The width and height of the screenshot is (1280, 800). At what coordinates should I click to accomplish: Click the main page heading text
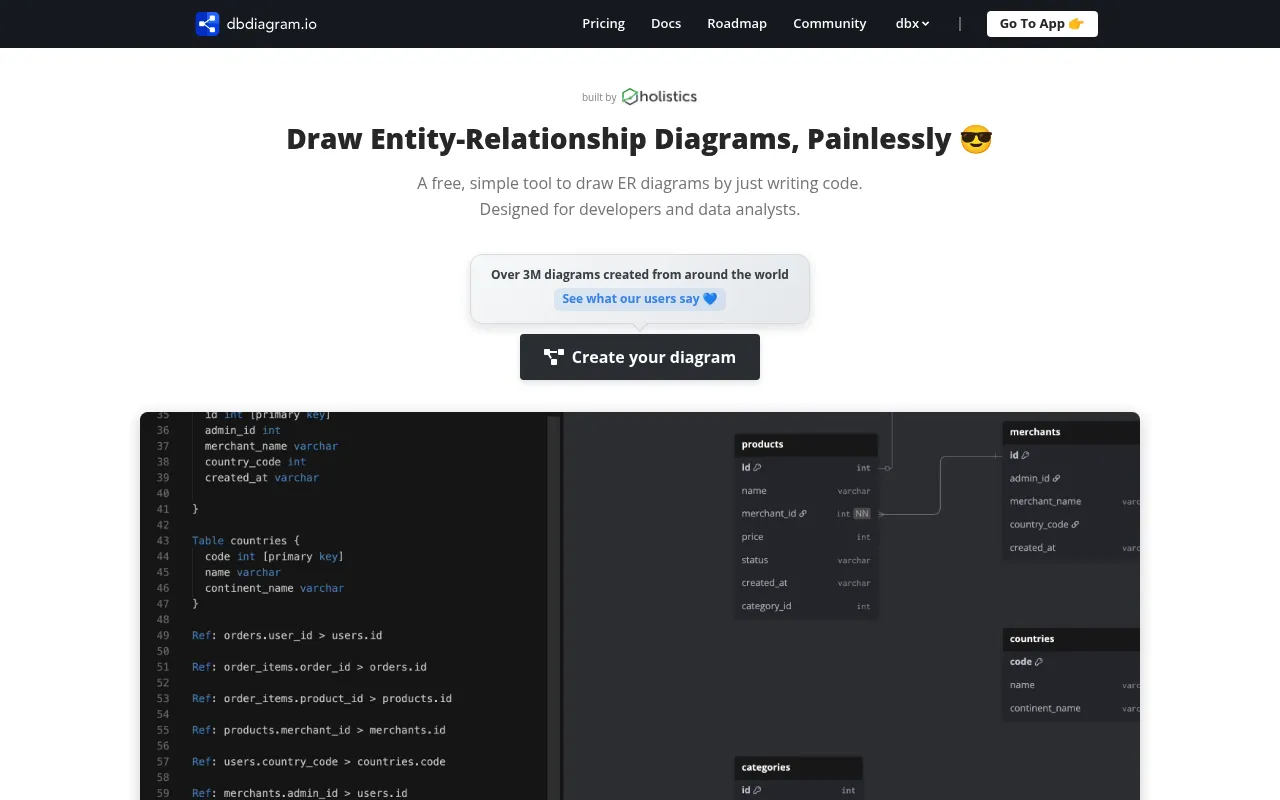(x=640, y=139)
